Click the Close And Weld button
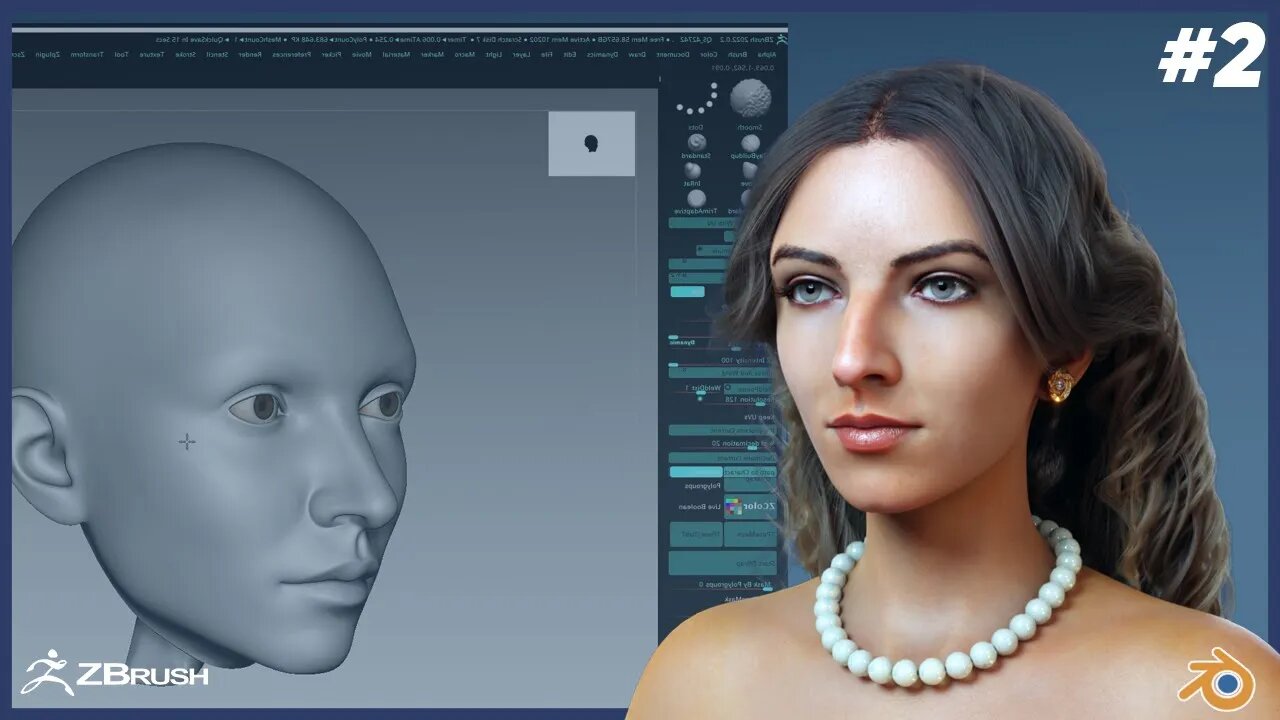The height and width of the screenshot is (720, 1280). (722, 372)
